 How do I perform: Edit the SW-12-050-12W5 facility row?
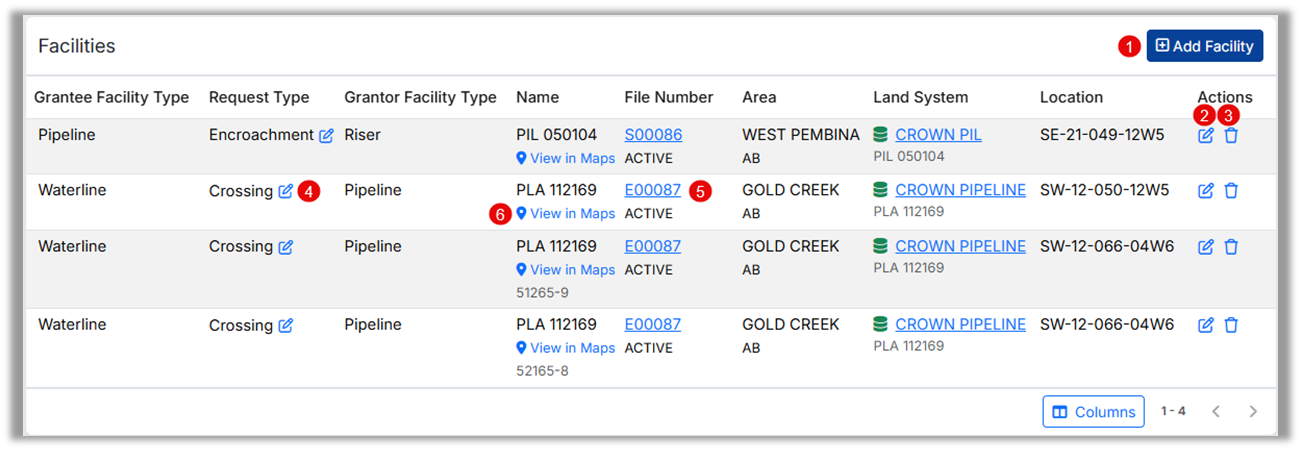tap(1206, 191)
